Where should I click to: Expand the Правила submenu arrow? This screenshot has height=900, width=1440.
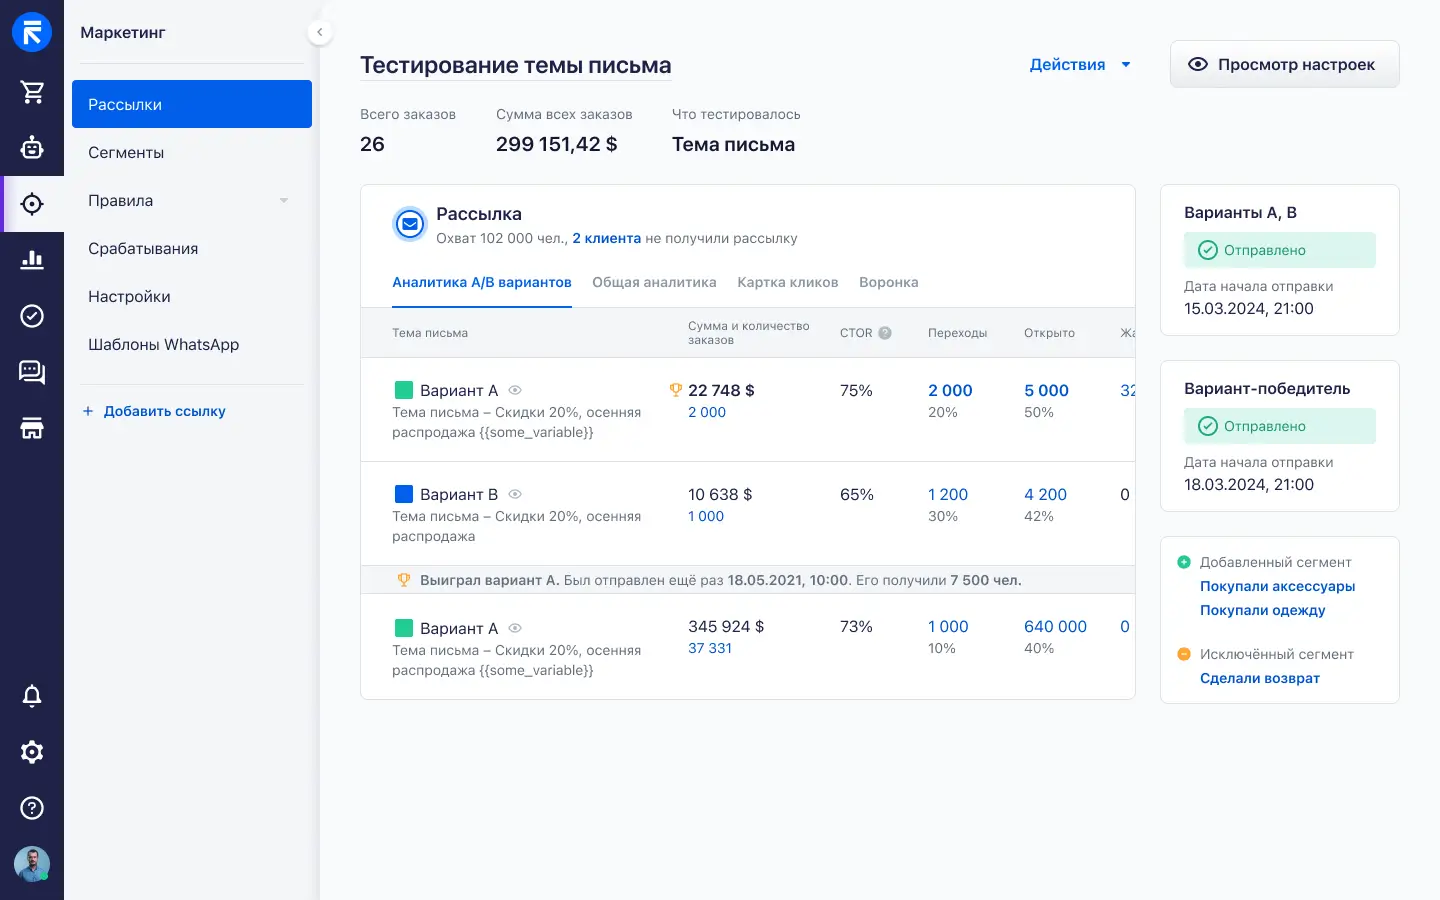[x=284, y=201]
